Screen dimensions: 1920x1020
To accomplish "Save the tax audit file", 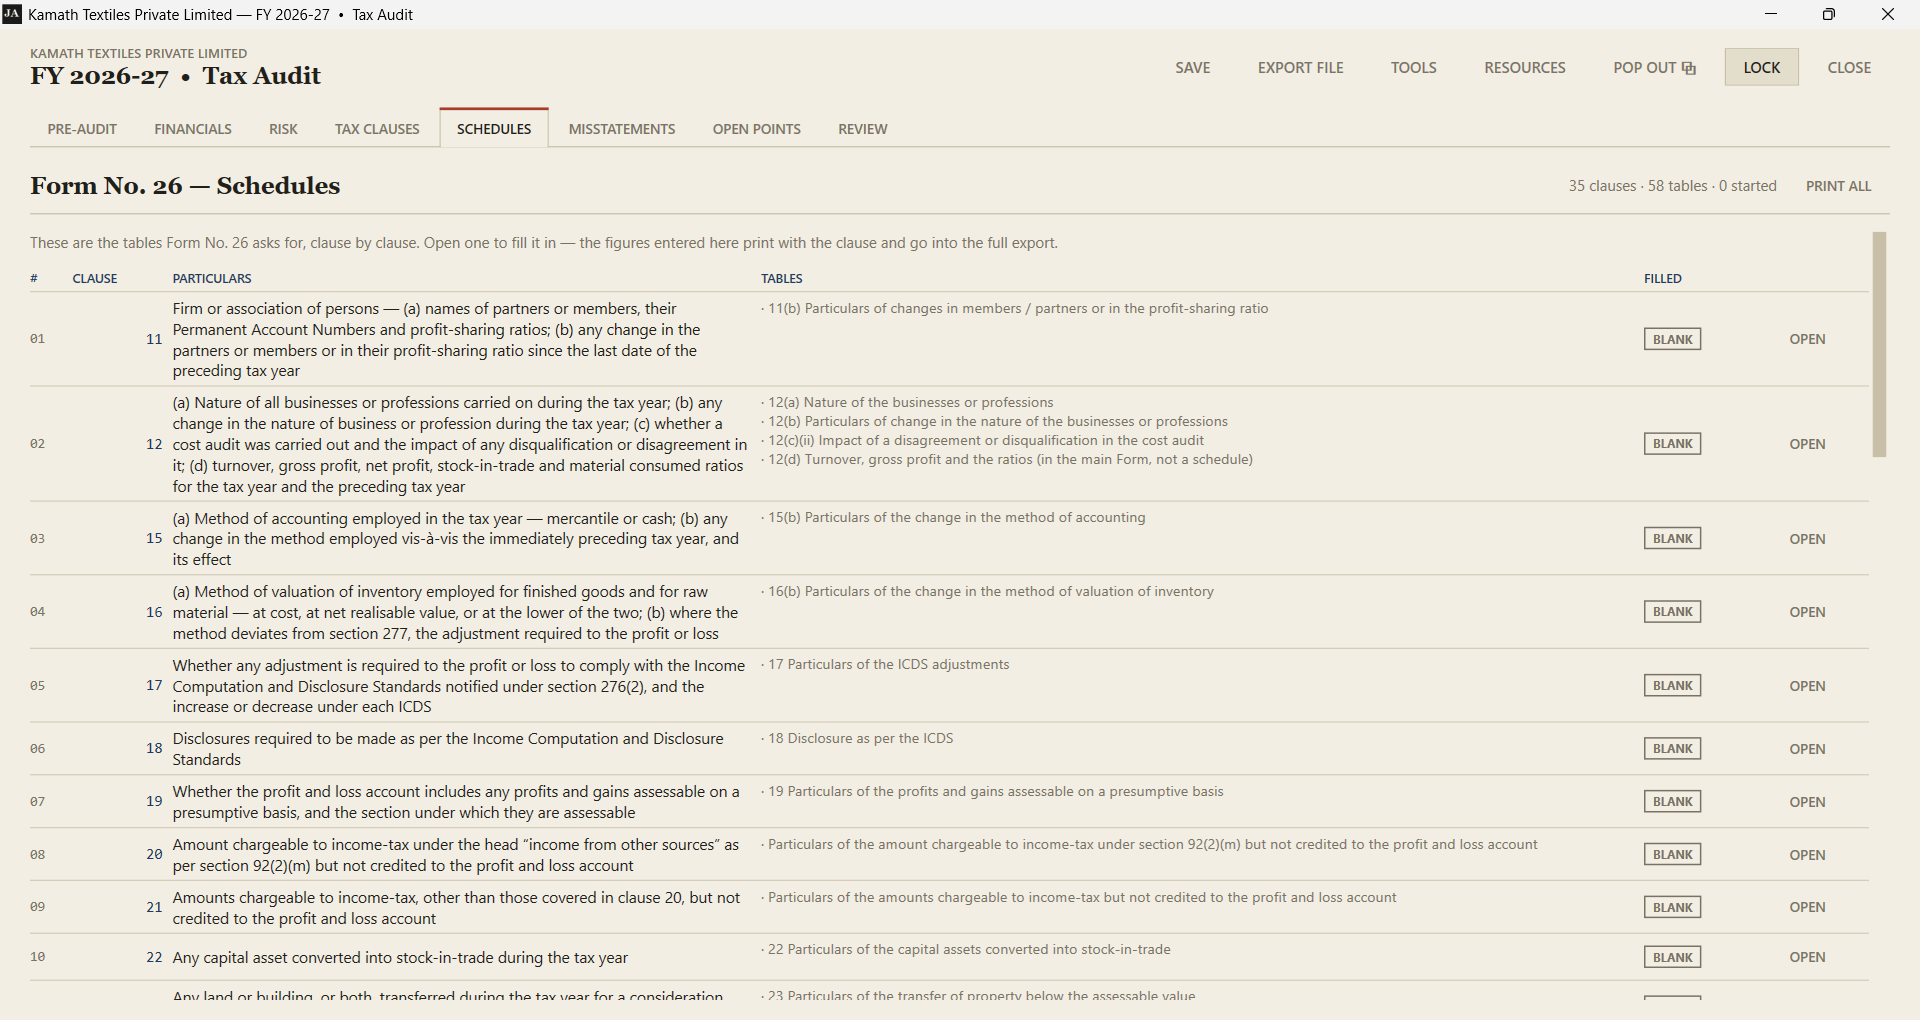I will (1192, 67).
